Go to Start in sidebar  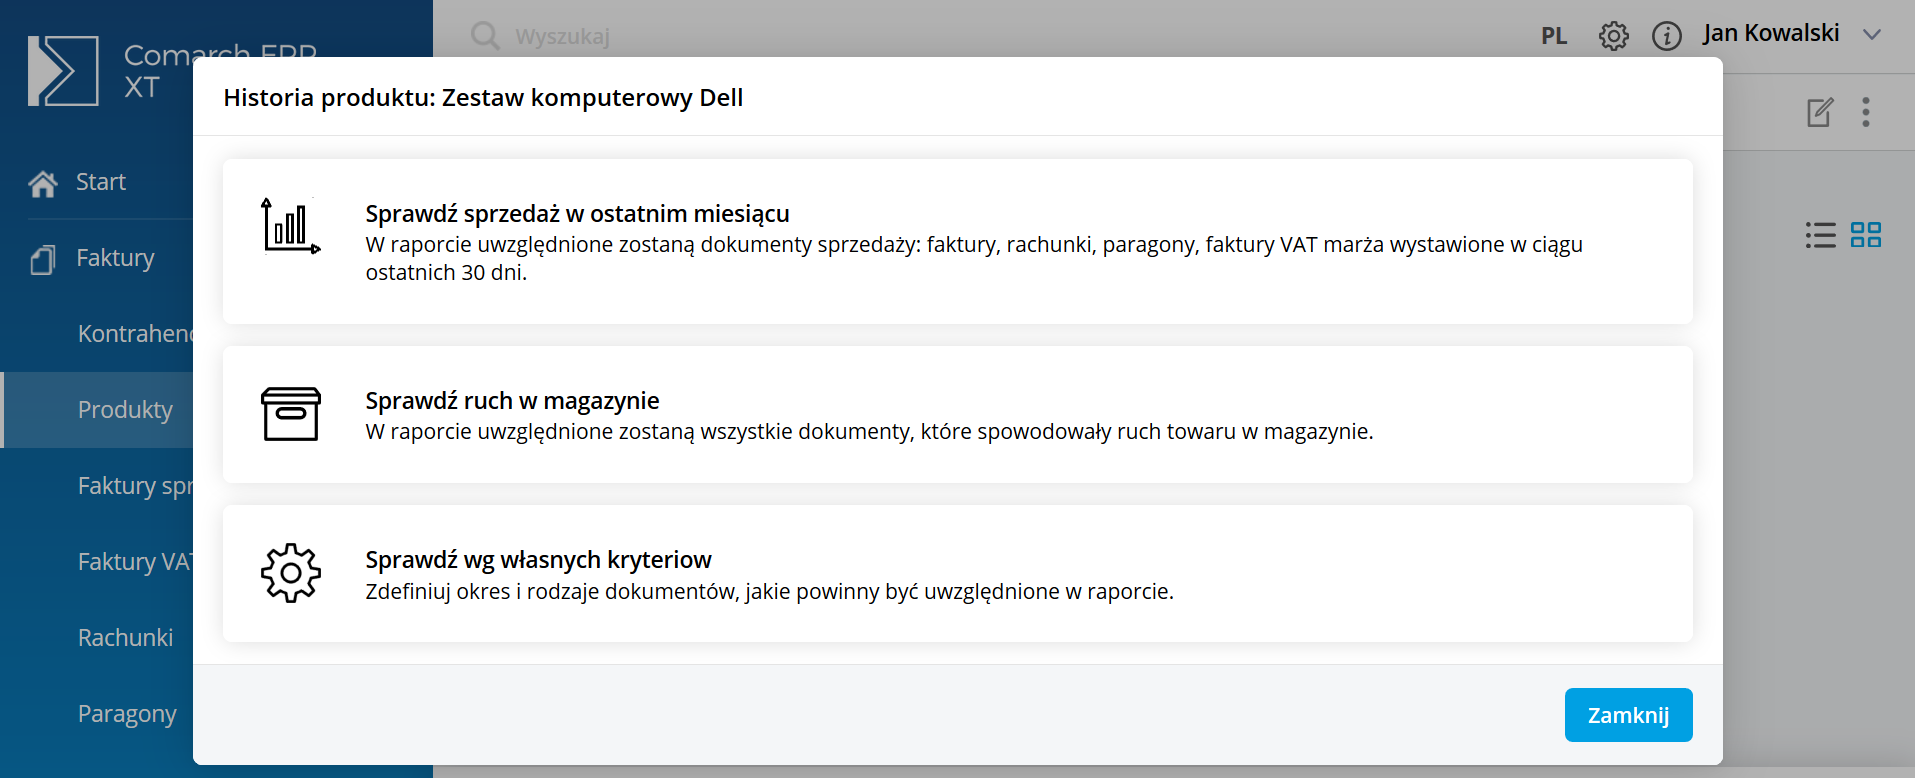click(x=100, y=182)
